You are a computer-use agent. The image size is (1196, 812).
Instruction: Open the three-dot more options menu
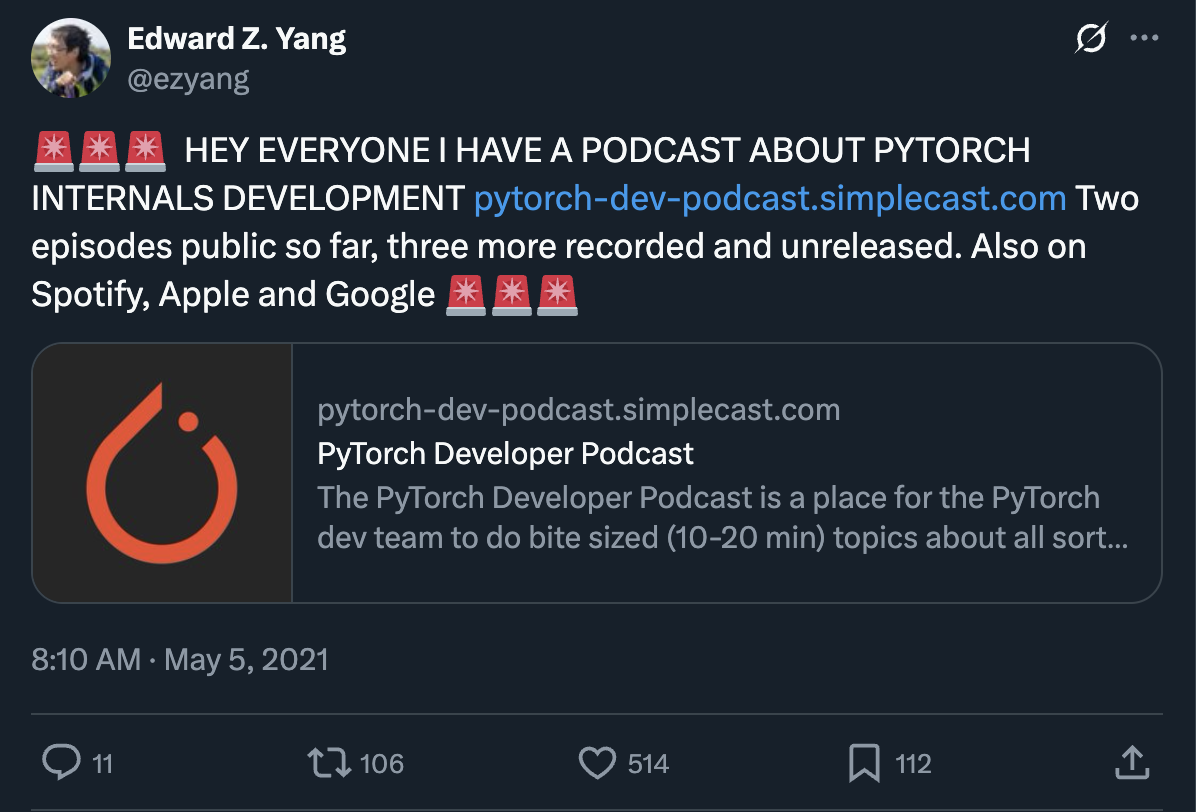(x=1144, y=37)
